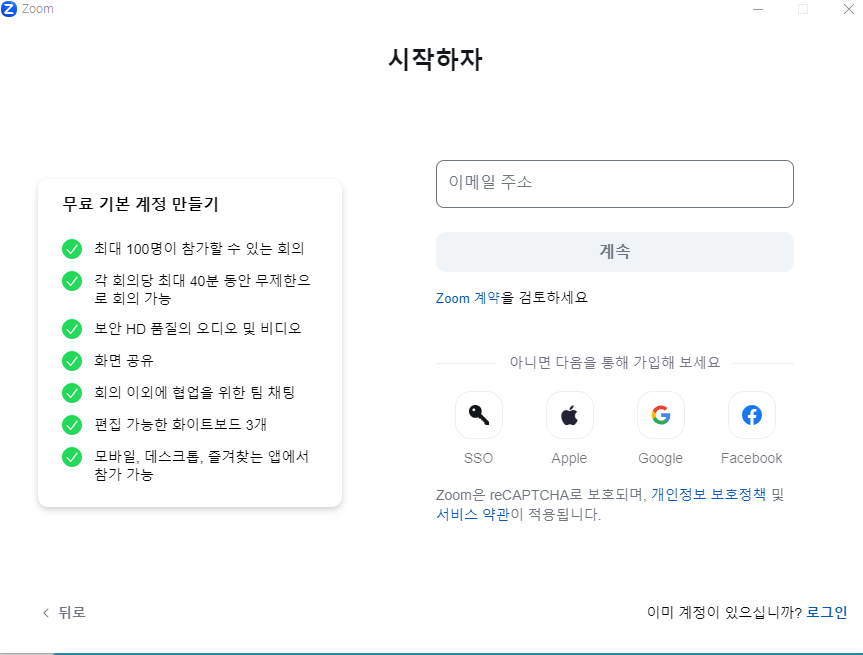Screen dimensions: 863x655
Task: Click the green checkmark next to 화면 공유
Action: [x=71, y=360]
